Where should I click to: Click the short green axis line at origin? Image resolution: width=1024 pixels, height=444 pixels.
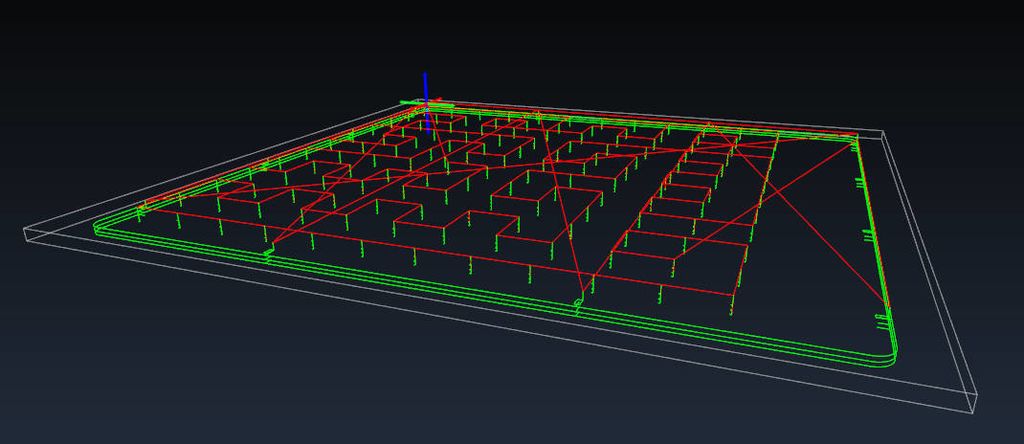click(x=409, y=102)
